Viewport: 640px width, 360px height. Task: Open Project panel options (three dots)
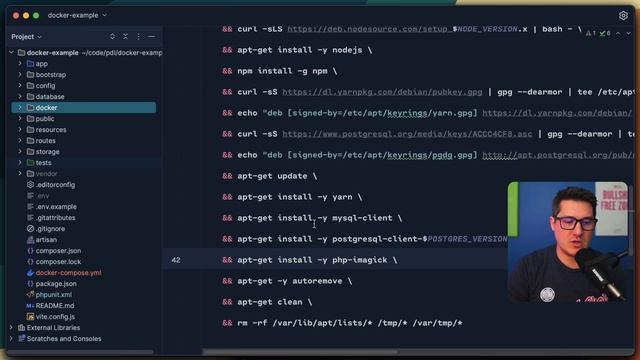click(138, 36)
